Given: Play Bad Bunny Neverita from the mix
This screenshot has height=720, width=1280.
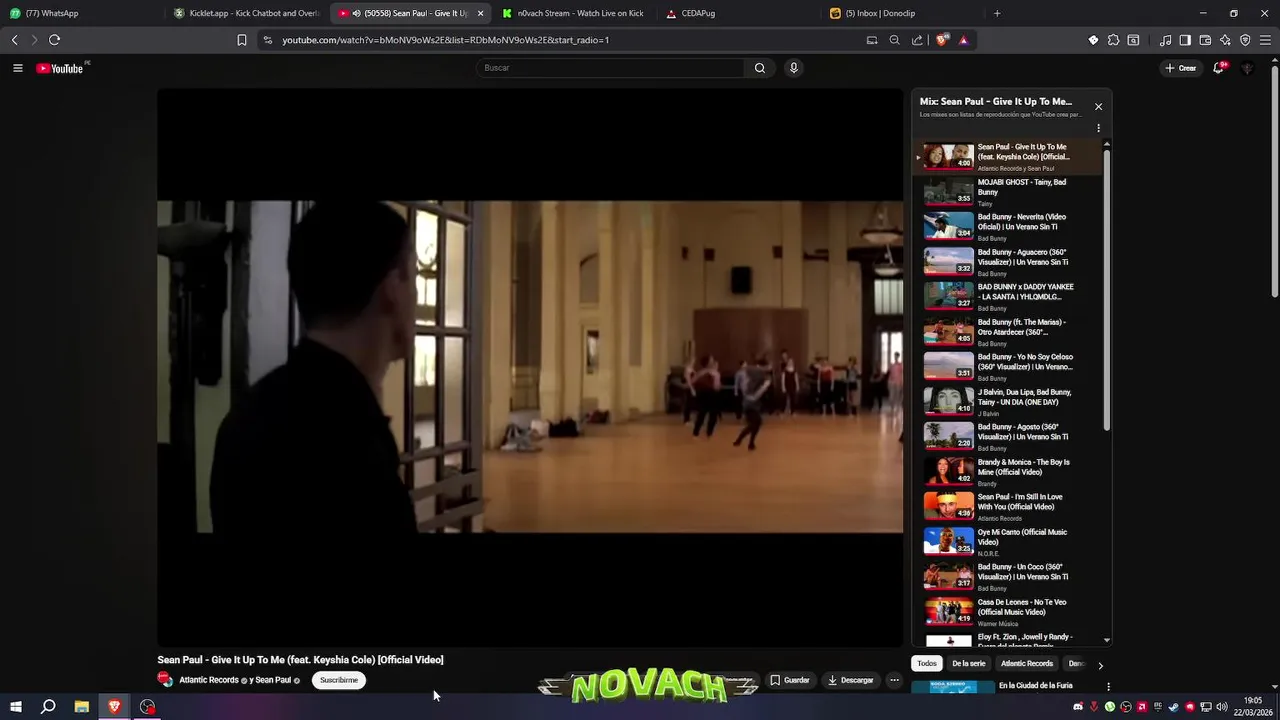Looking at the screenshot, I should (x=1007, y=227).
